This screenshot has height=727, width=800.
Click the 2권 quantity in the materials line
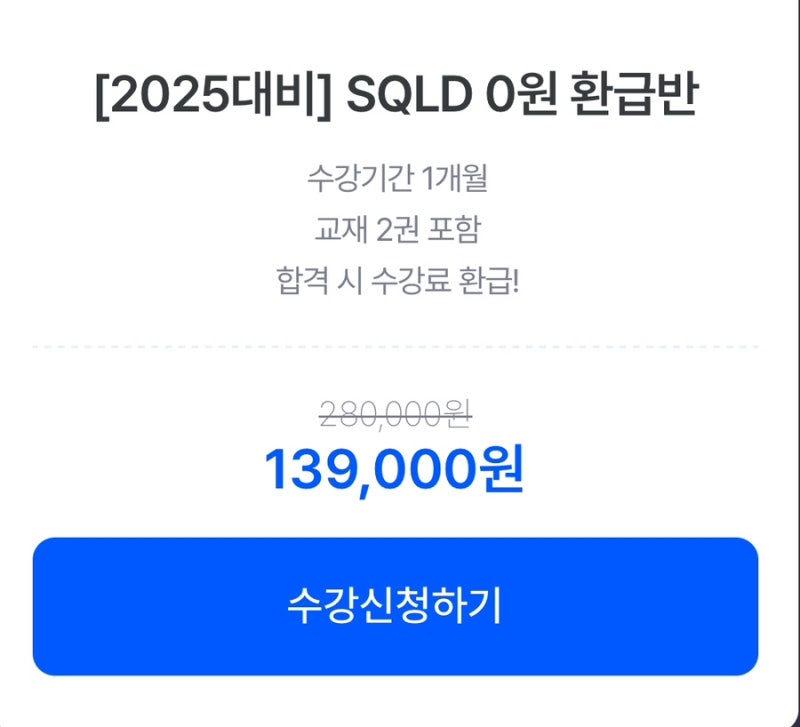(x=395, y=230)
